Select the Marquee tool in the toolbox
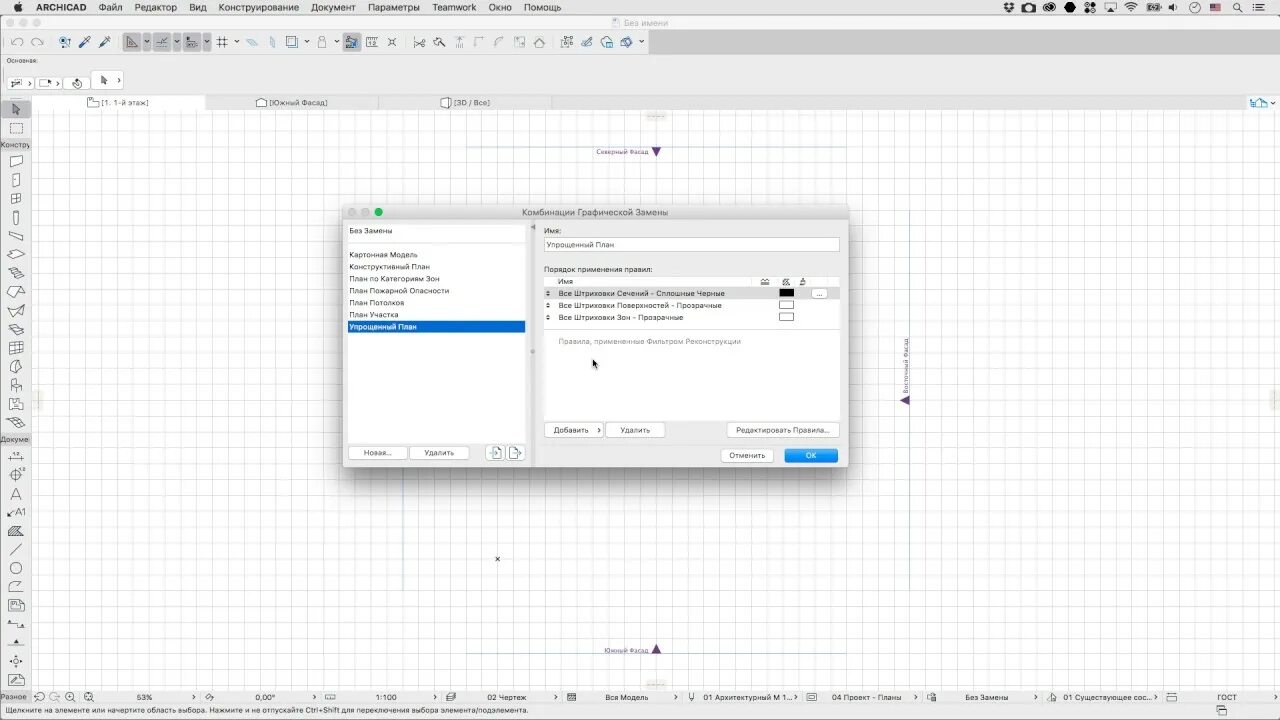Image resolution: width=1280 pixels, height=720 pixels. 16,128
